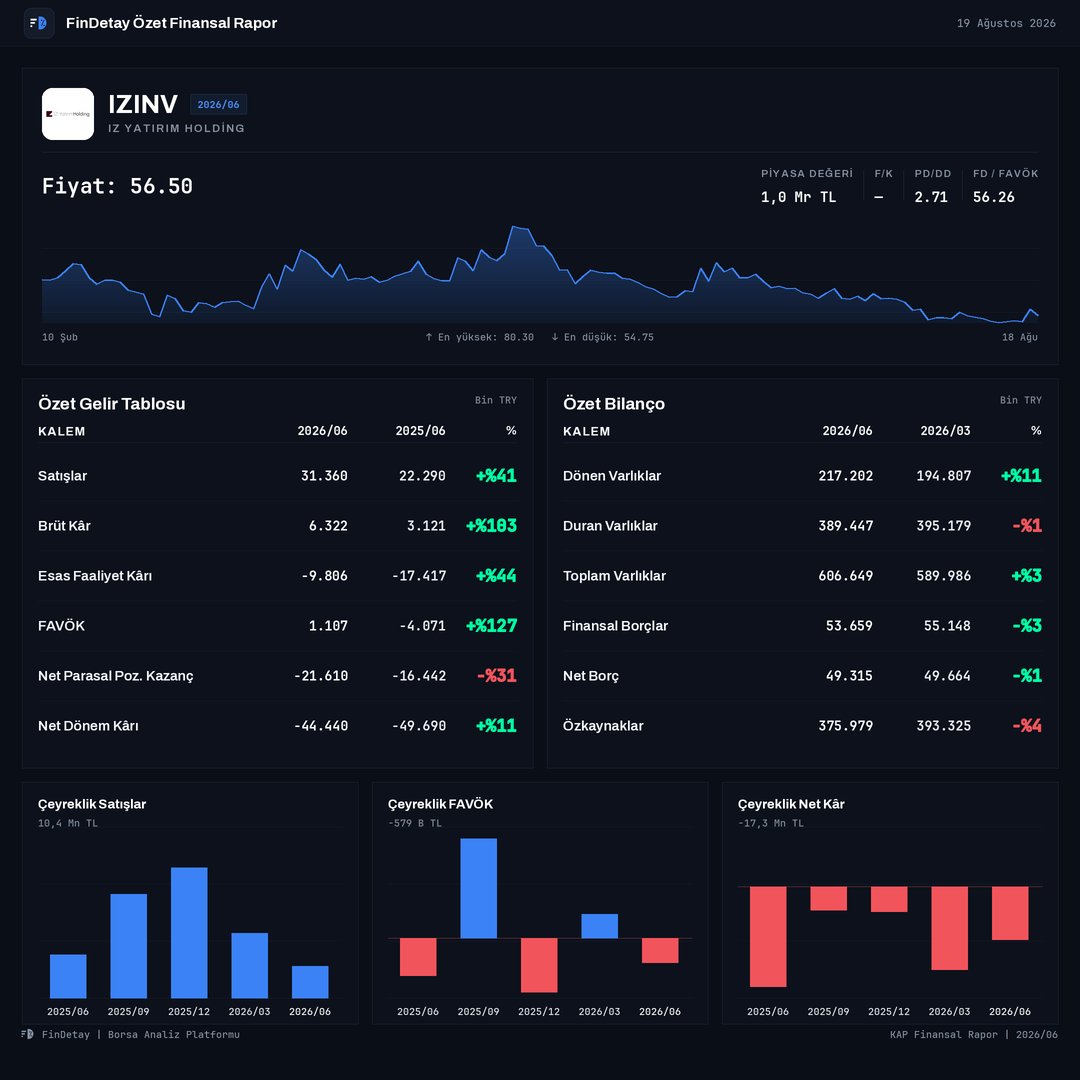Click the Duran Varlıklar row label
This screenshot has height=1080, width=1080.
click(x=610, y=526)
